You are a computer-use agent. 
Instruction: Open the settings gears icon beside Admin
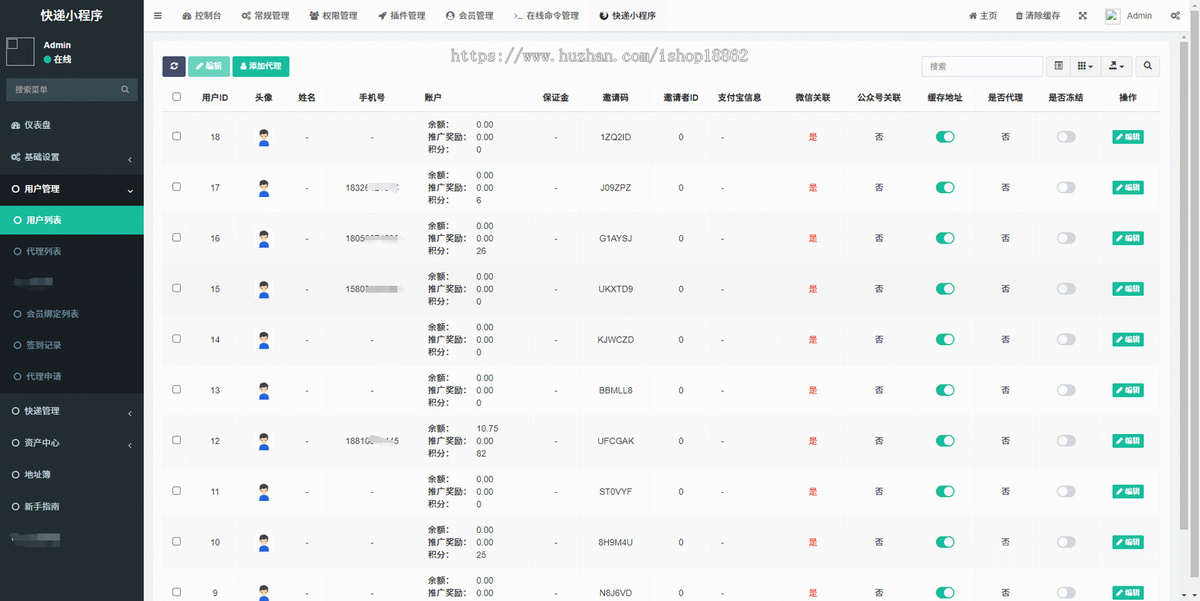[1176, 15]
